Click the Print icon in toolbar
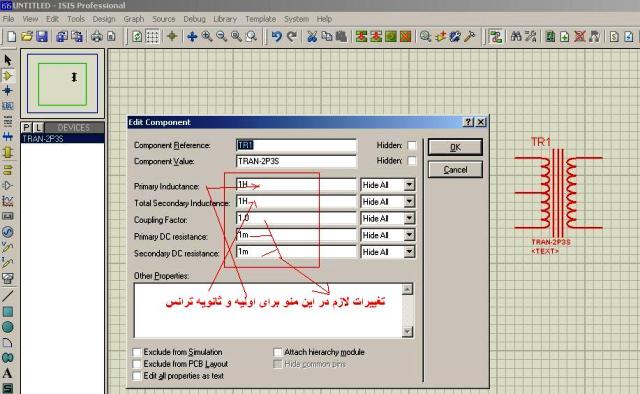The height and width of the screenshot is (394, 640). [x=97, y=37]
